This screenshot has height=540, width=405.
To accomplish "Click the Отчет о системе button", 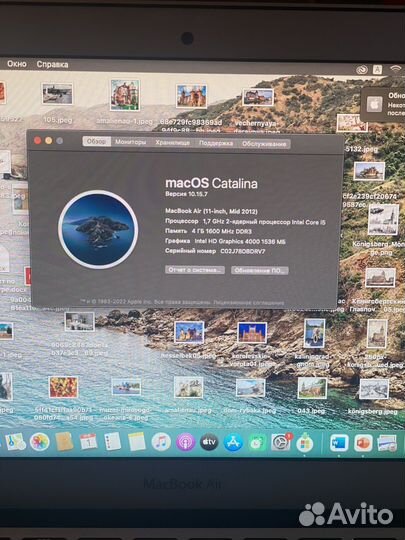I will [195, 270].
